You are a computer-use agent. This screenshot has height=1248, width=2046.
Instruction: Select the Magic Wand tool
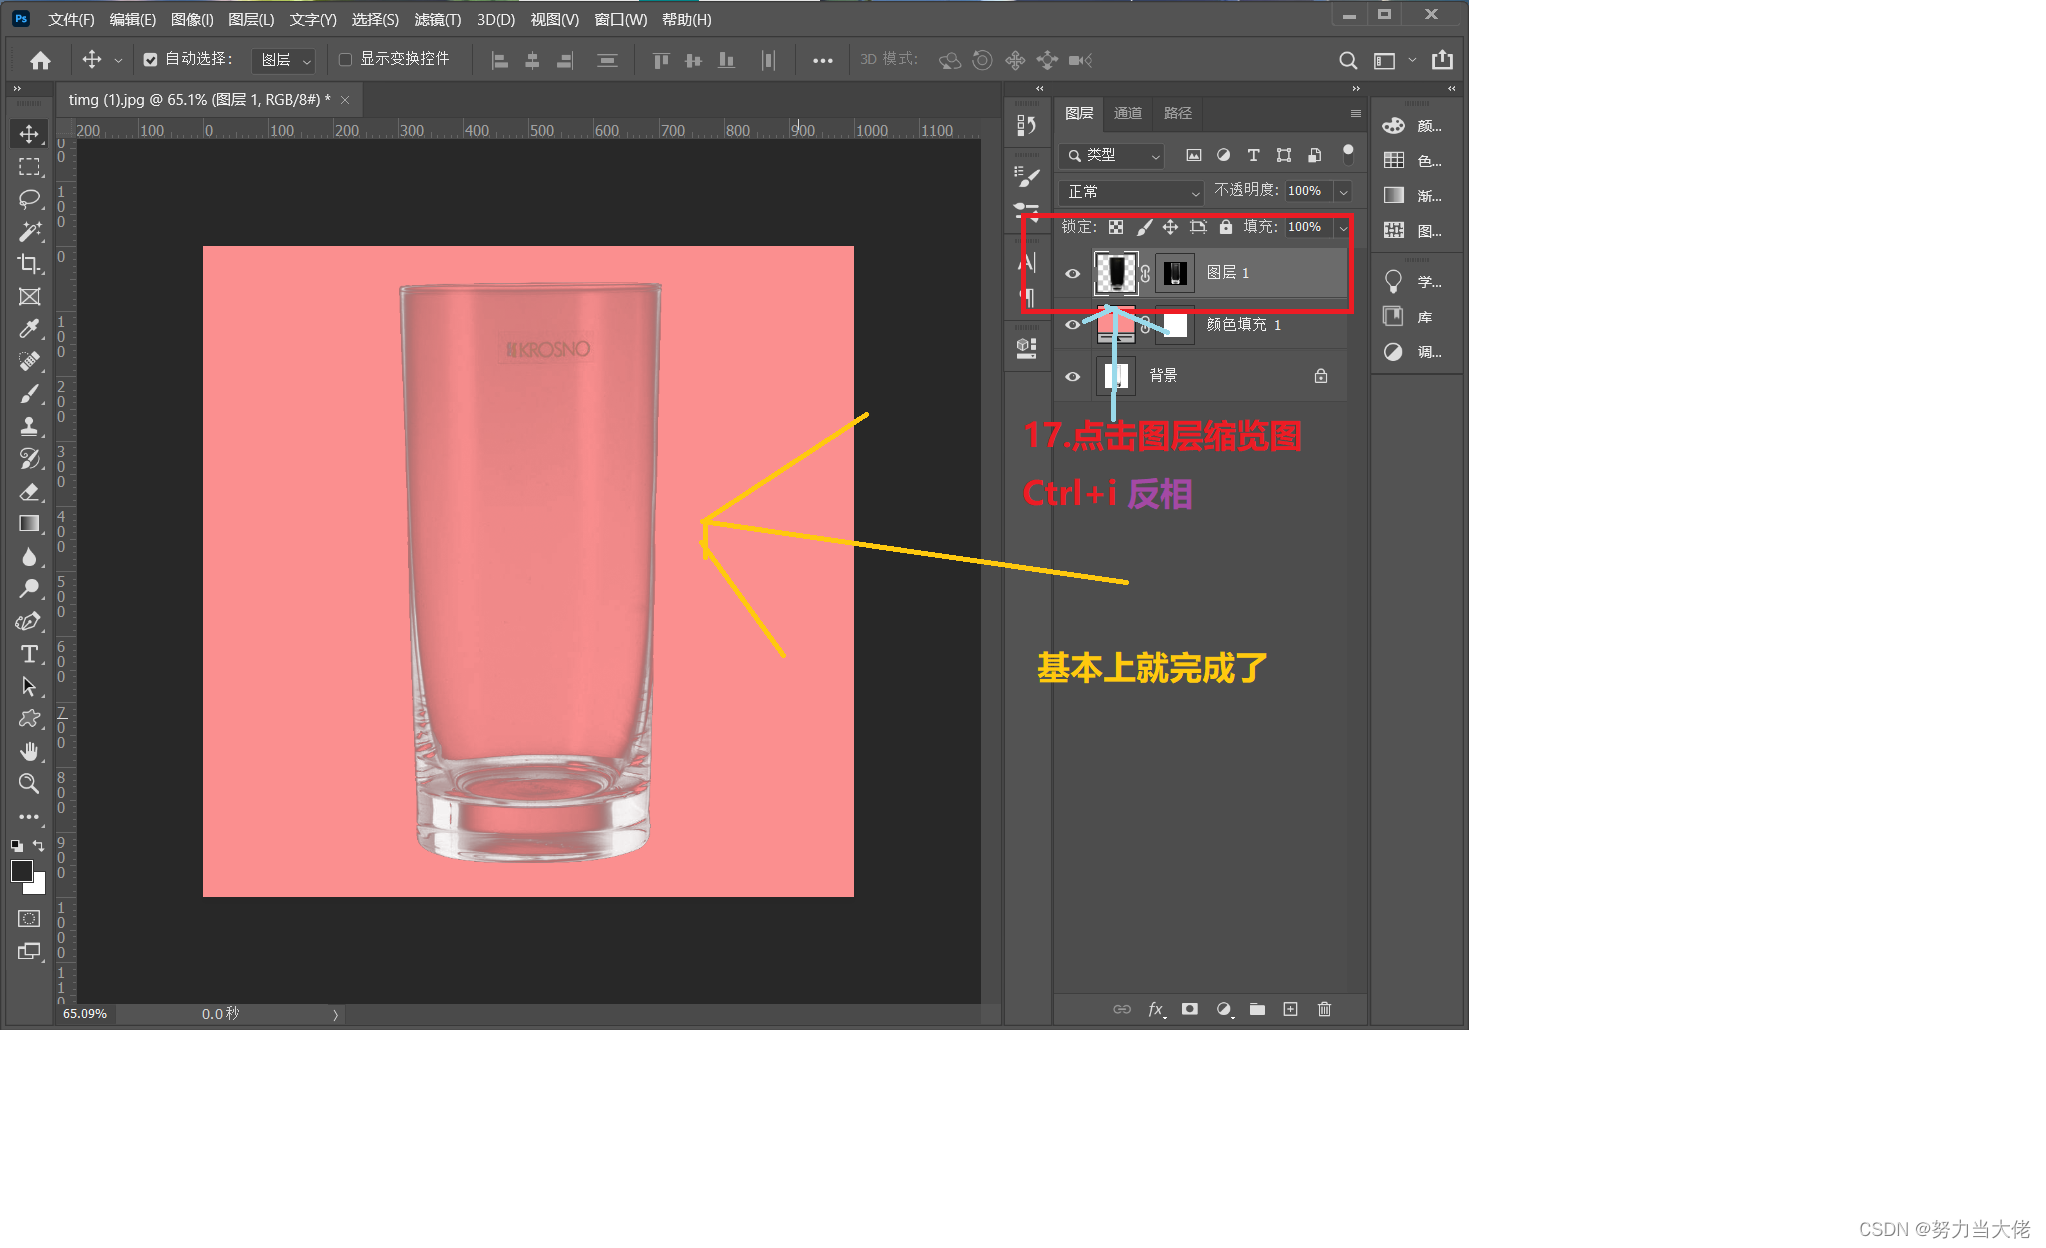pyautogui.click(x=29, y=231)
